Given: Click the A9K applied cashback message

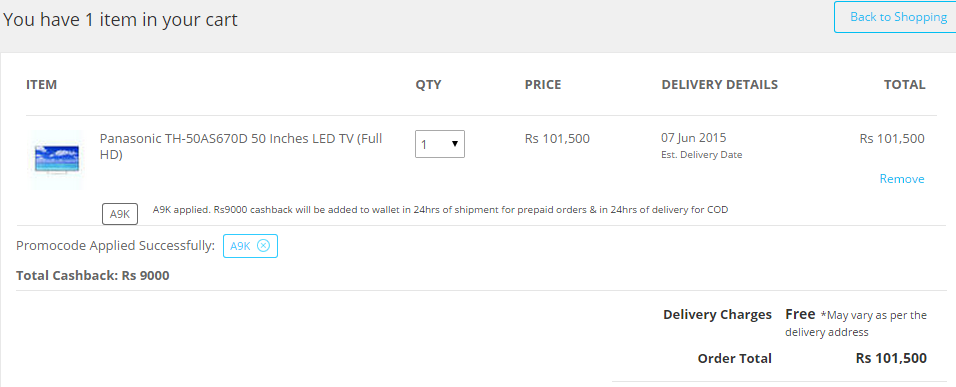Looking at the screenshot, I should (x=440, y=210).
